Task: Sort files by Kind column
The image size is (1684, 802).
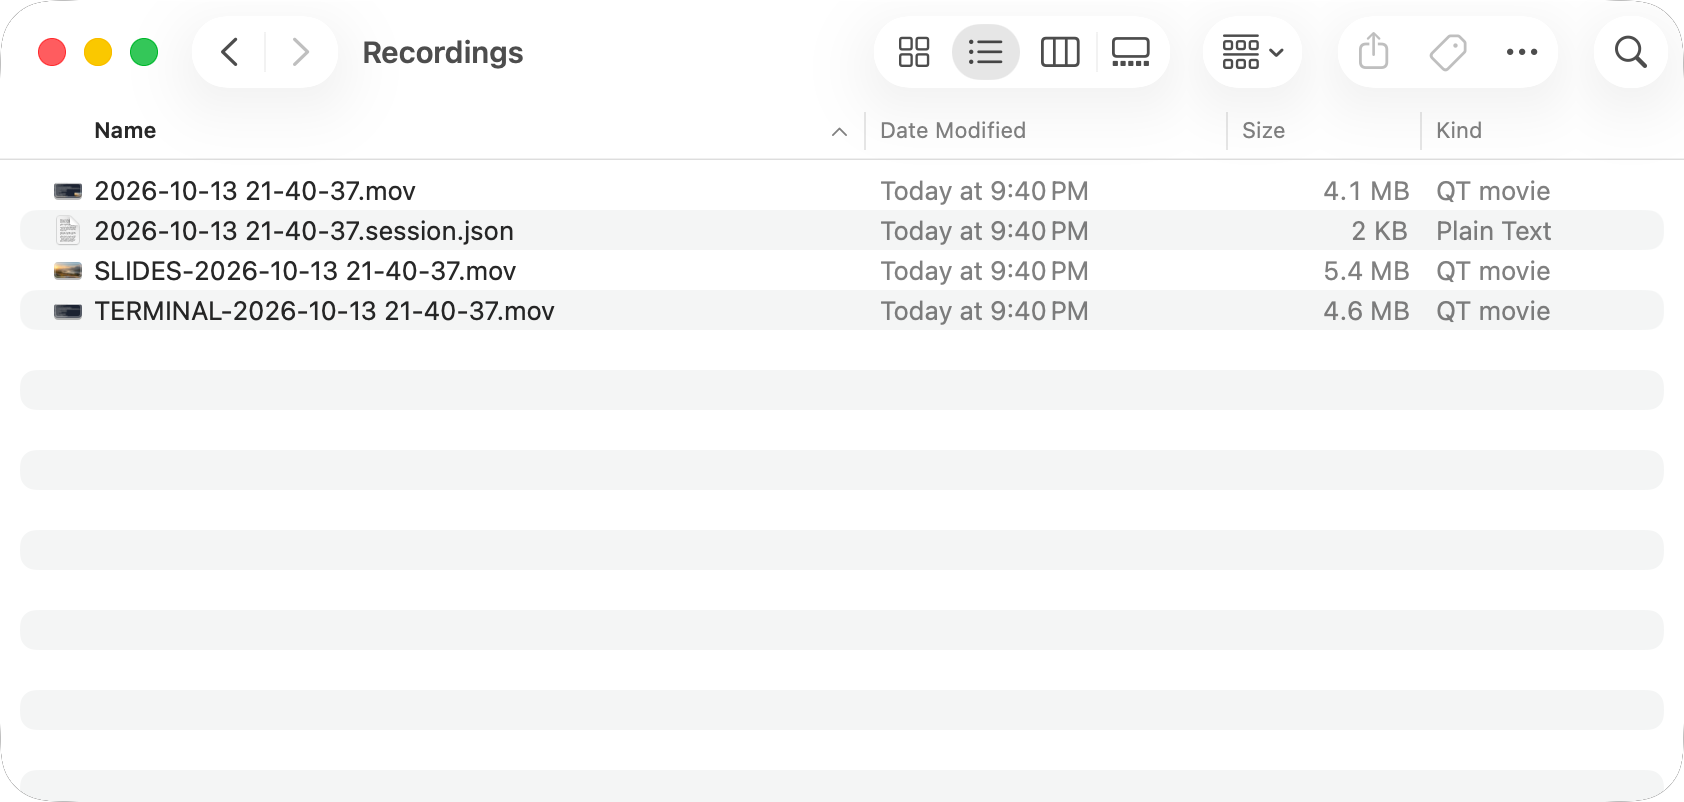Action: click(x=1459, y=130)
